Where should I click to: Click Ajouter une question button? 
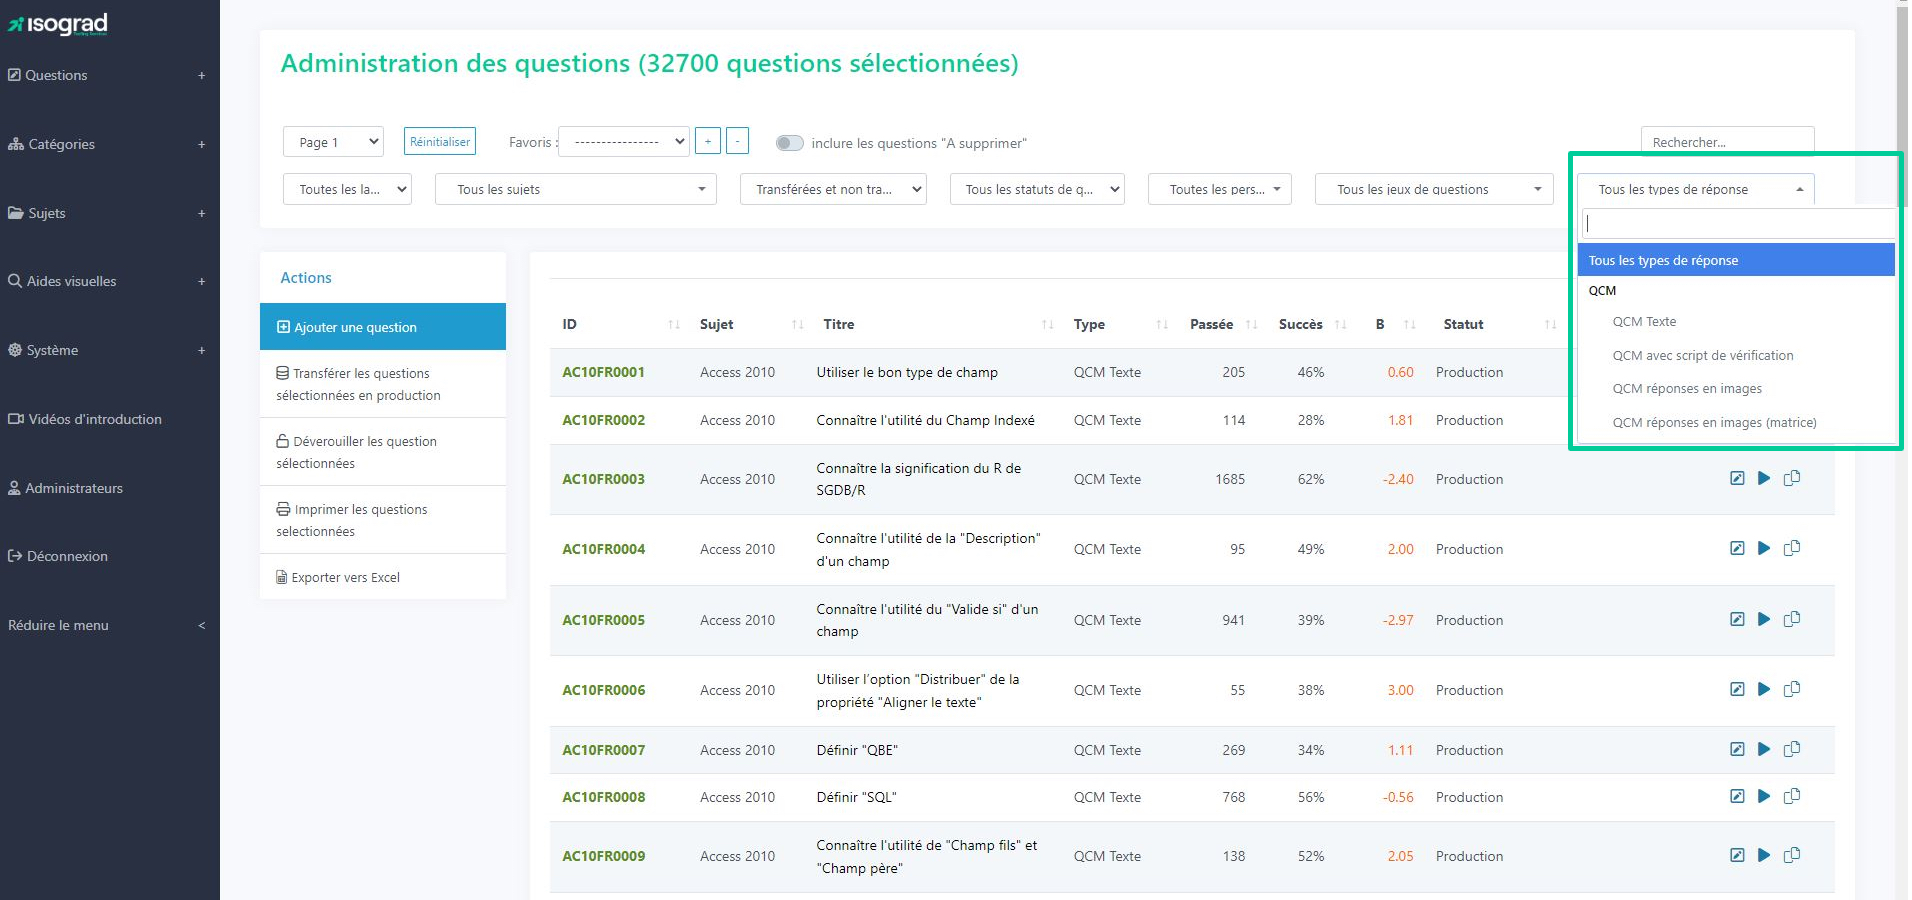383,327
